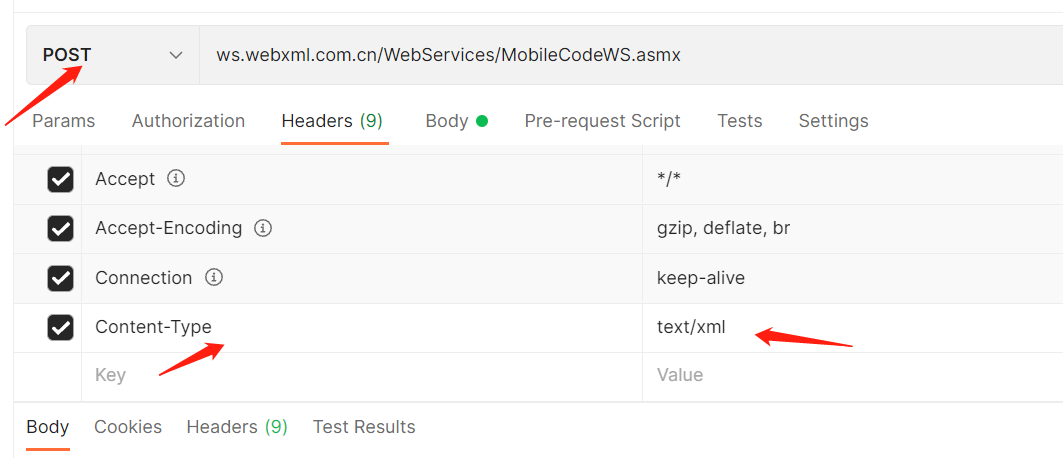
Task: Open the request Settings tab
Action: click(833, 121)
